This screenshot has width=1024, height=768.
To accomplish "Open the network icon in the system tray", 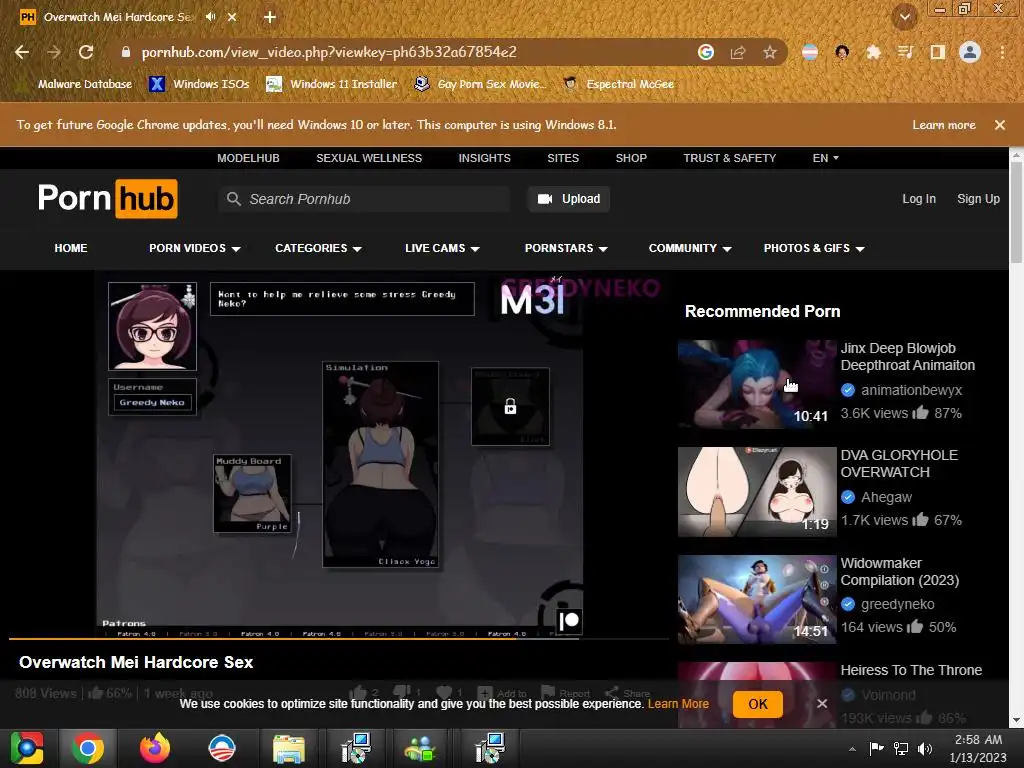I will 901,748.
